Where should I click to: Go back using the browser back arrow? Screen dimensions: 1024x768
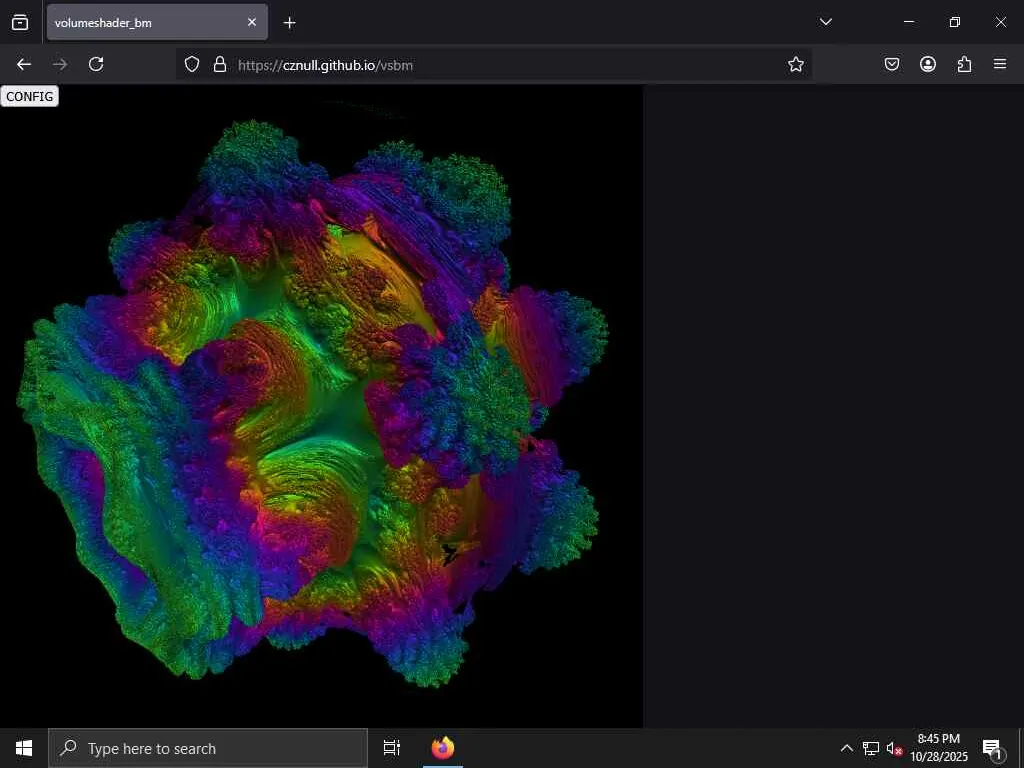(24, 64)
